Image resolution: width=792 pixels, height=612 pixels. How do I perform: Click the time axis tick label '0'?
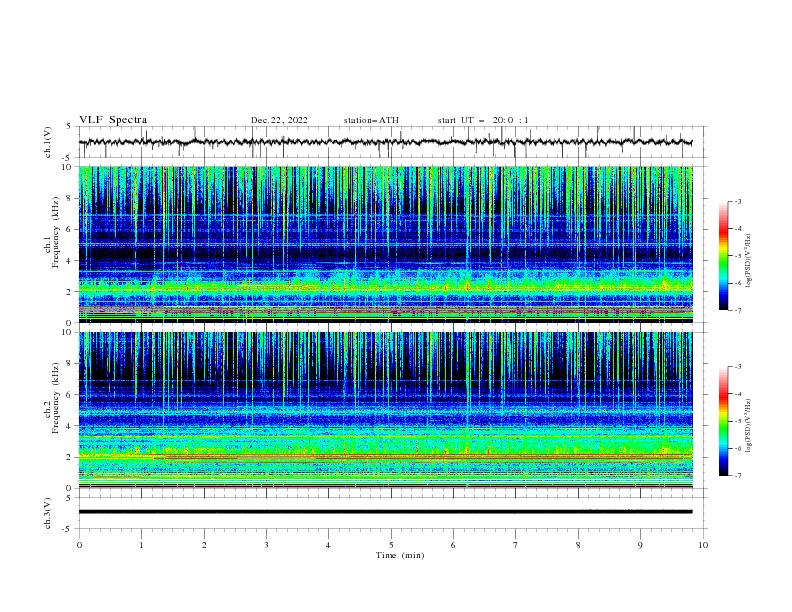click(79, 545)
